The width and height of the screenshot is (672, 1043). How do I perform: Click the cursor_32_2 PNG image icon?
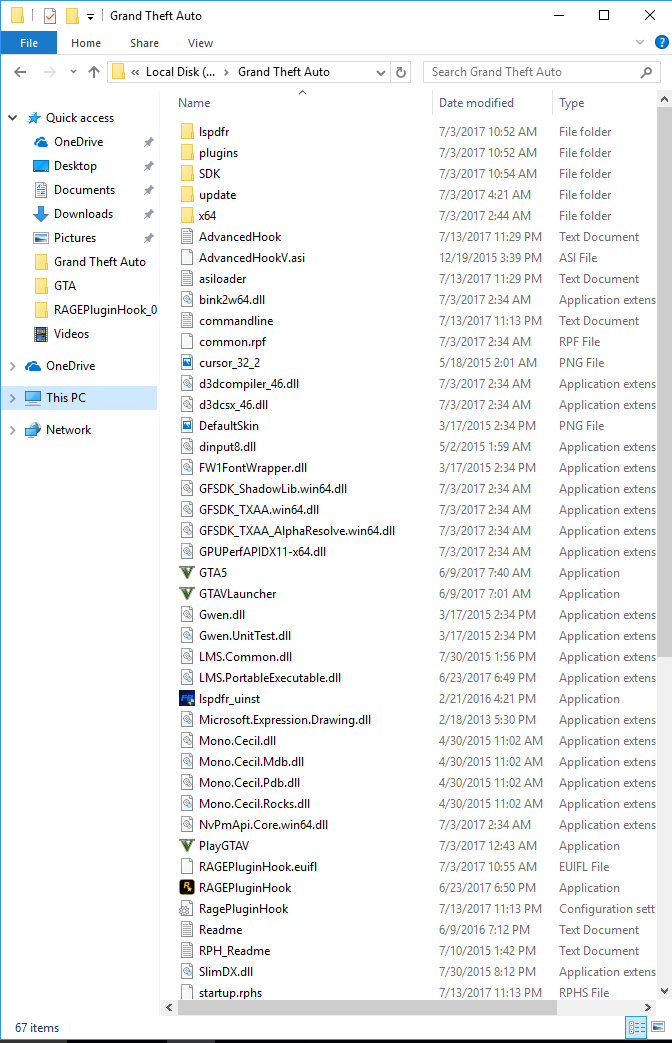pos(187,363)
